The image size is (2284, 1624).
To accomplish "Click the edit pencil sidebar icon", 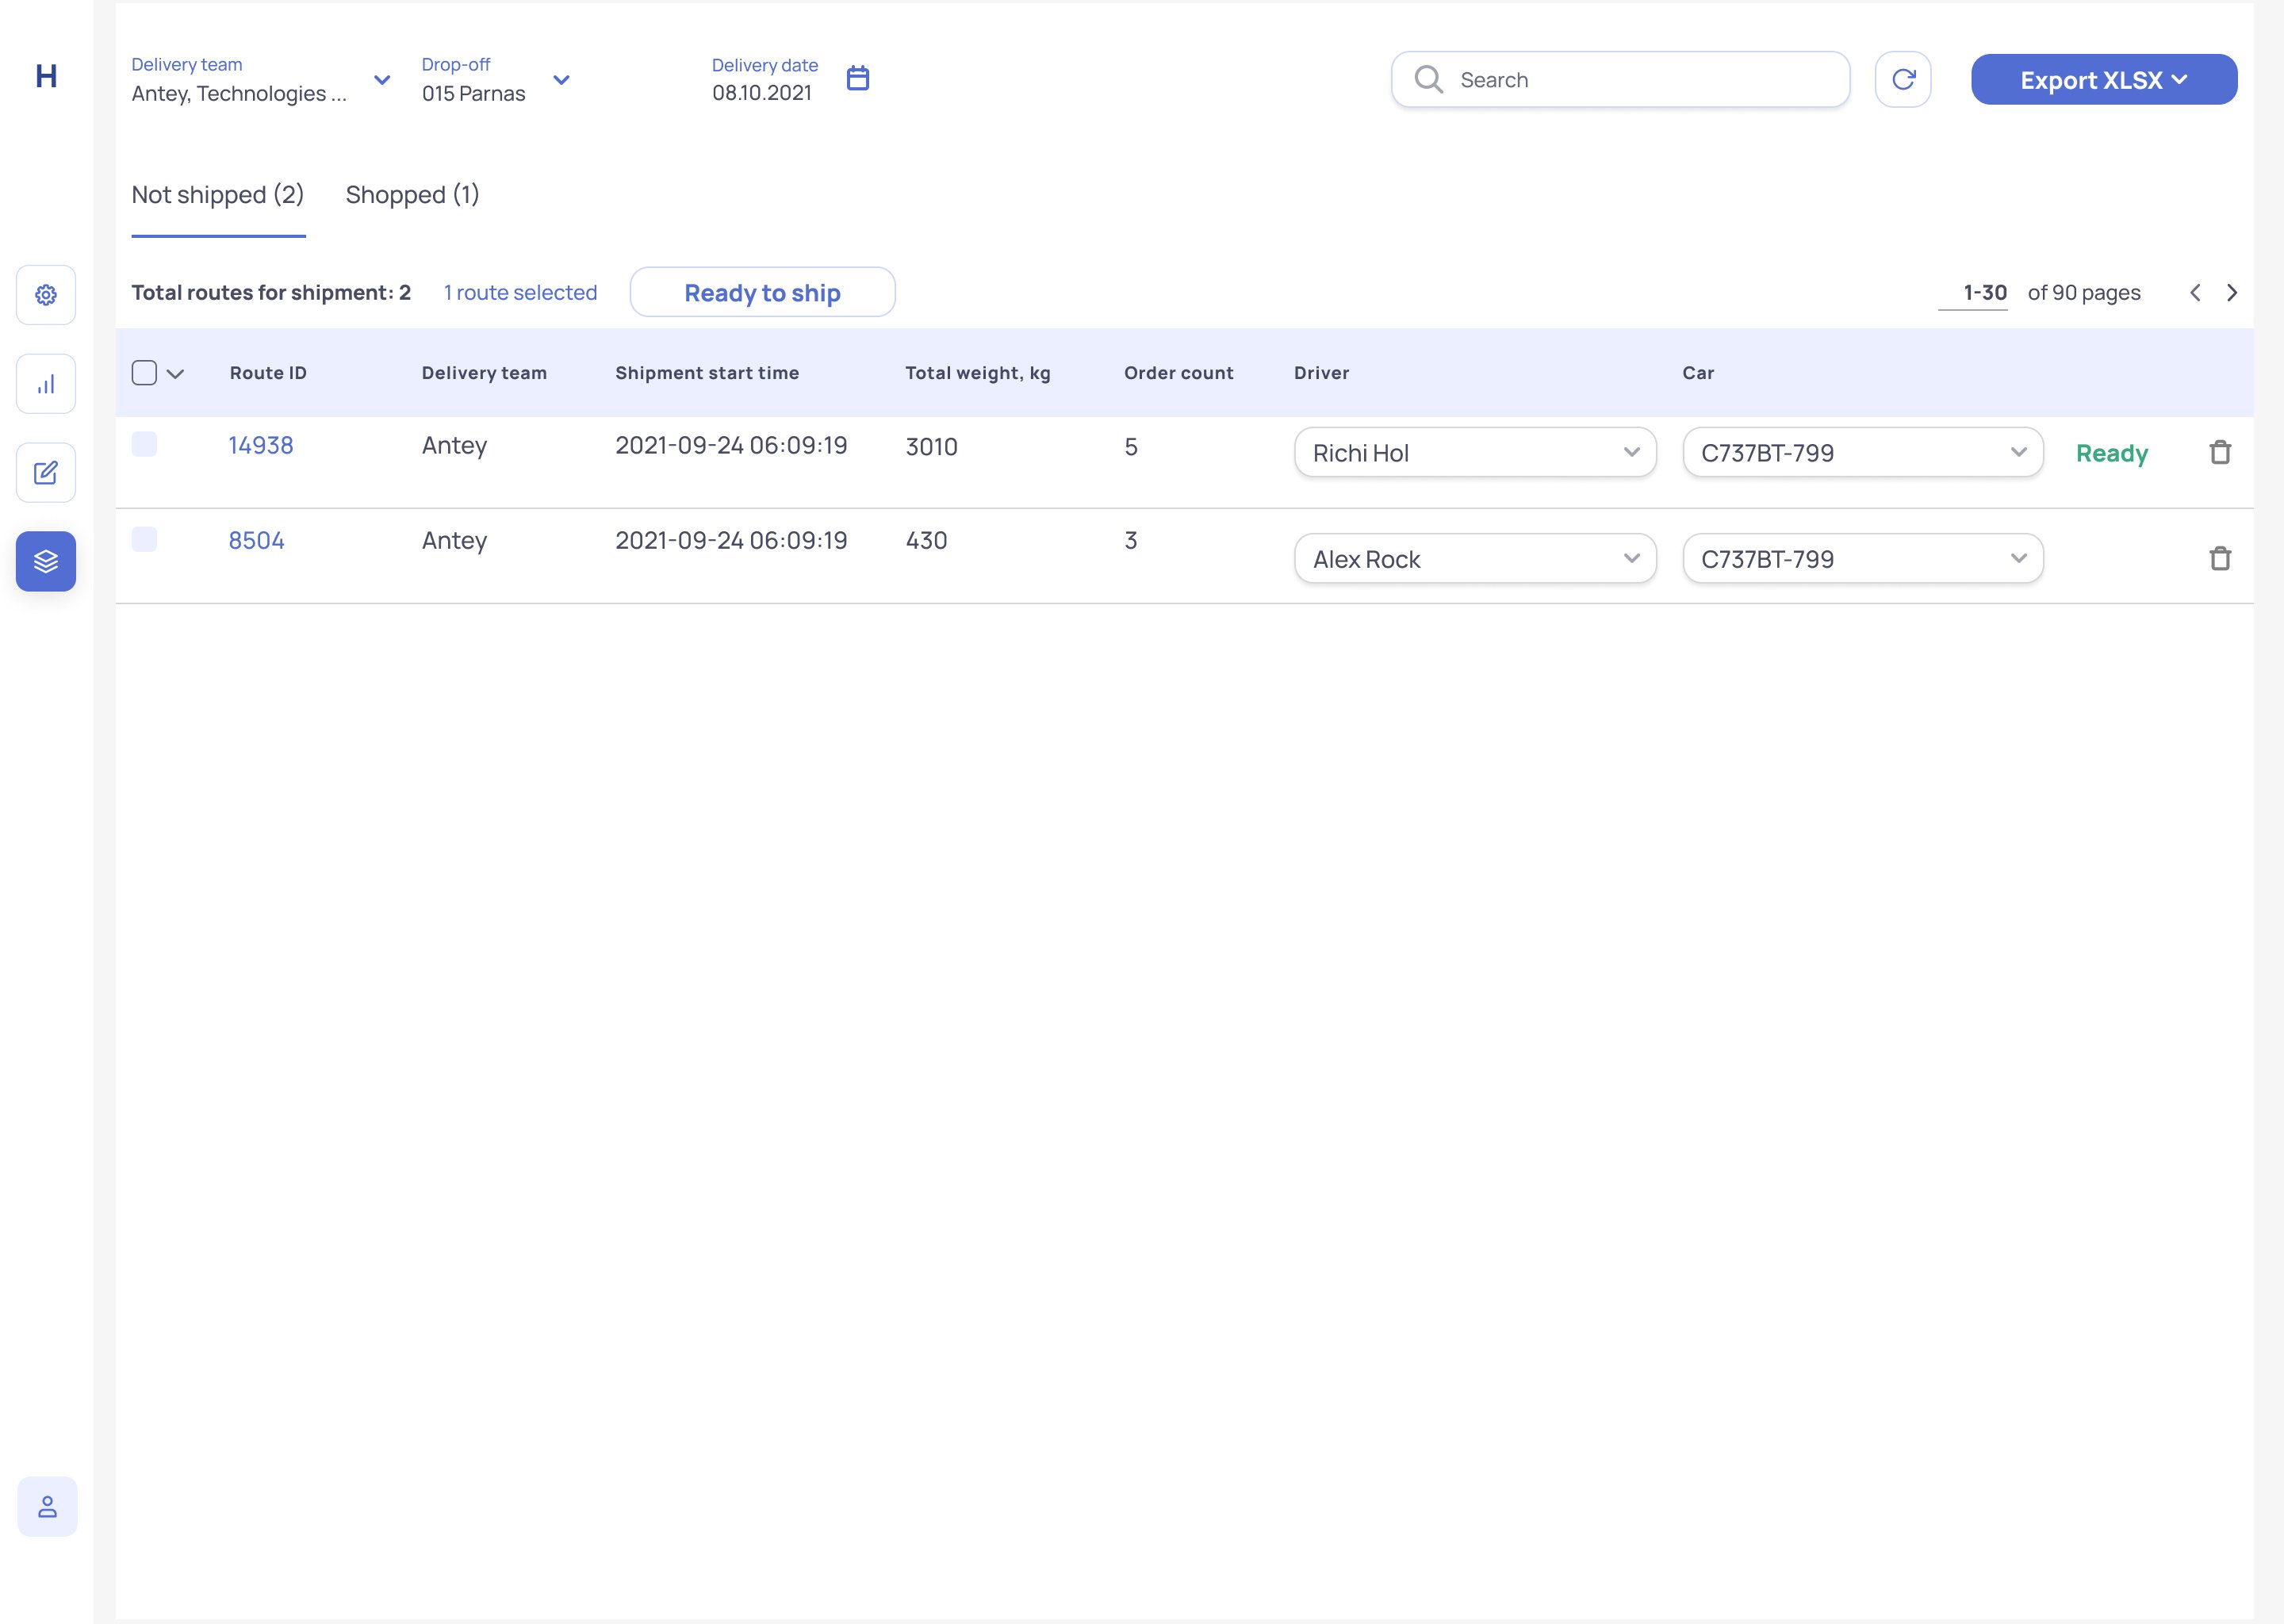I will click(x=46, y=473).
